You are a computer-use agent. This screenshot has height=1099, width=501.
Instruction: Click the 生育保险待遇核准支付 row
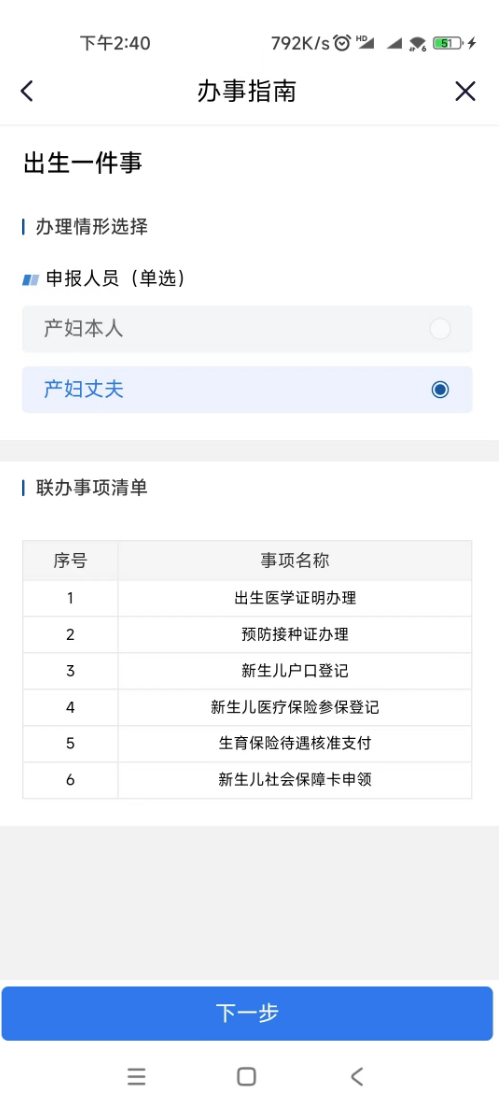coord(247,744)
